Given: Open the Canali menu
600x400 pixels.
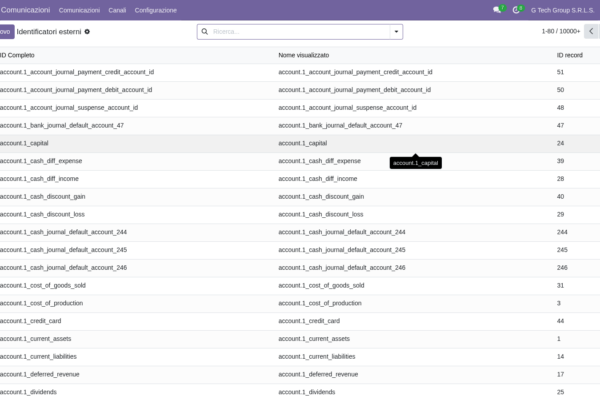Looking at the screenshot, I should pos(117,10).
